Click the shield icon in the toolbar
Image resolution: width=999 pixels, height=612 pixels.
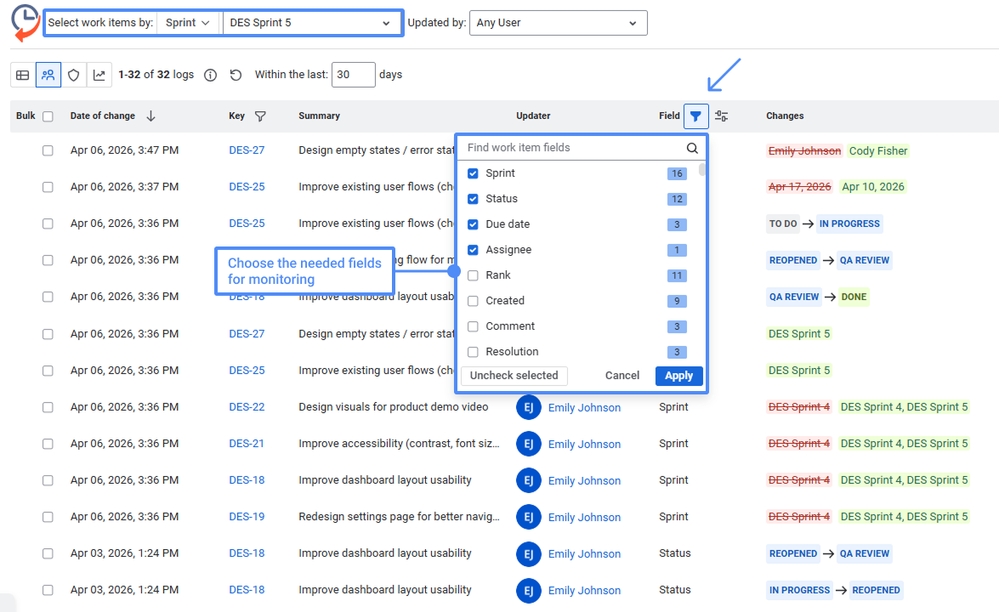point(73,74)
